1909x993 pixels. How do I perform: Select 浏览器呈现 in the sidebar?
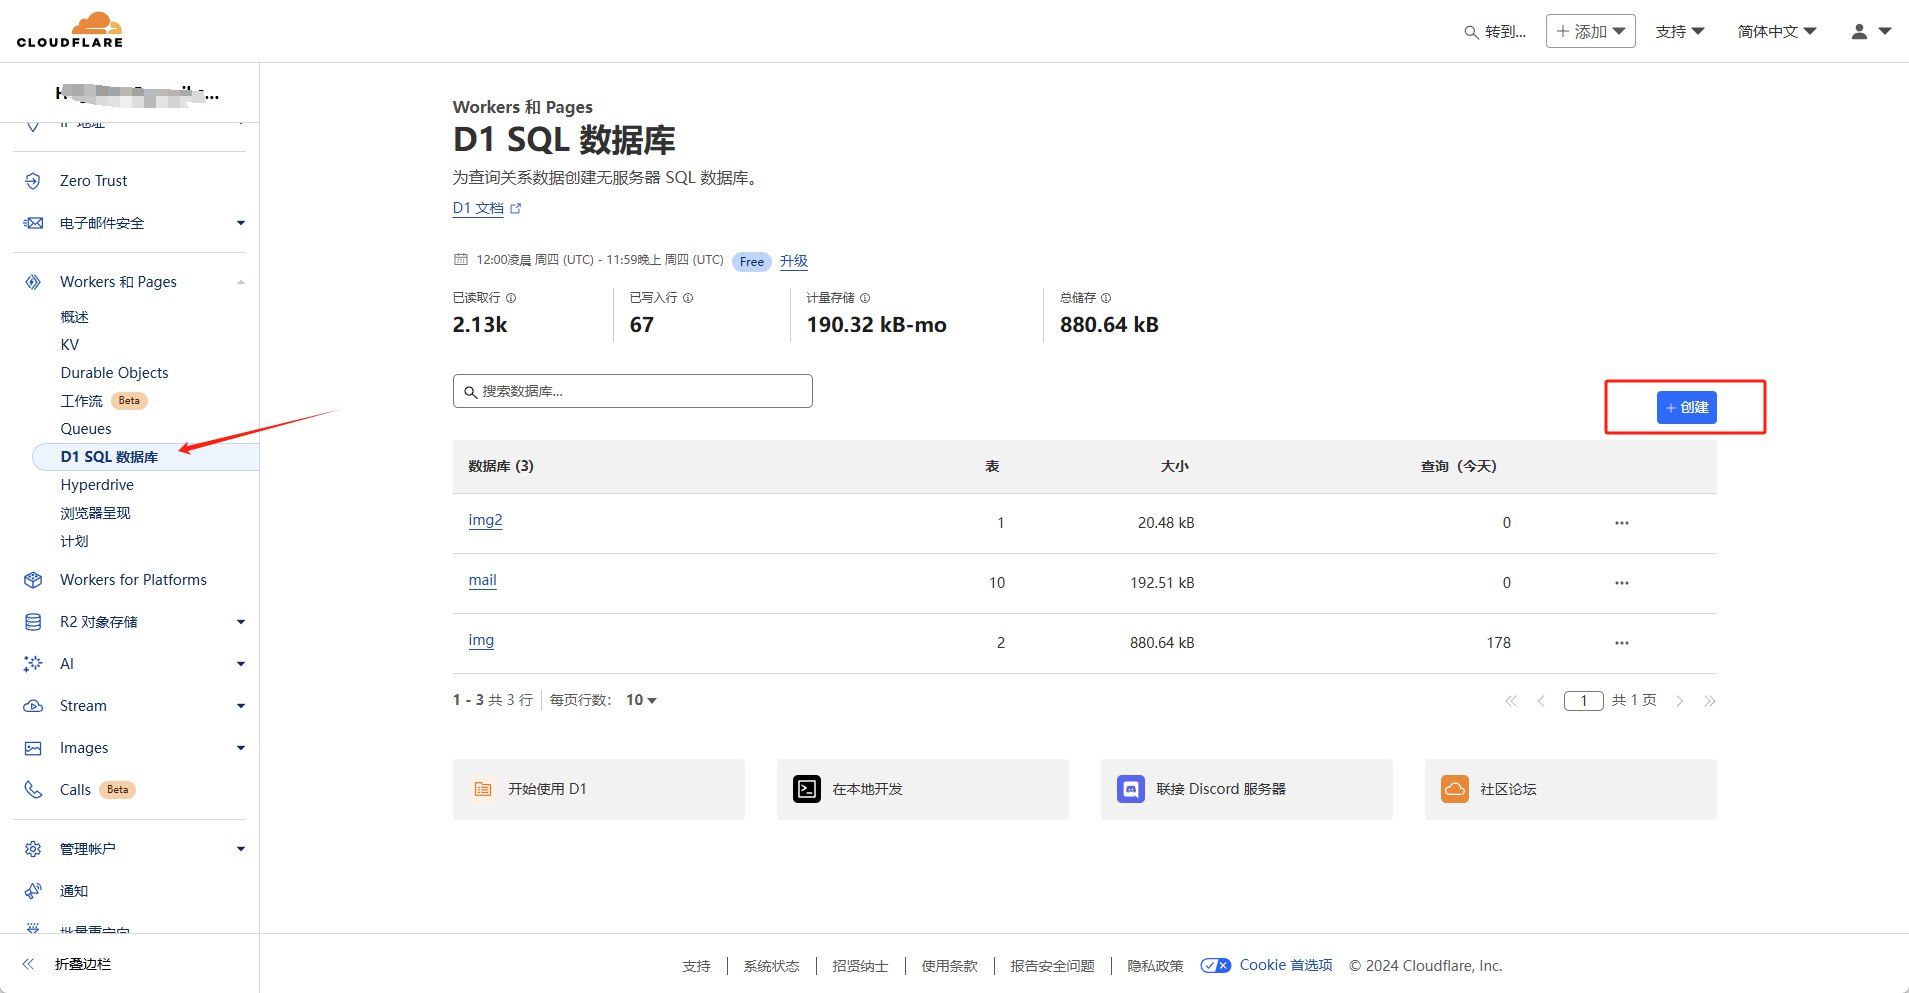coord(95,513)
